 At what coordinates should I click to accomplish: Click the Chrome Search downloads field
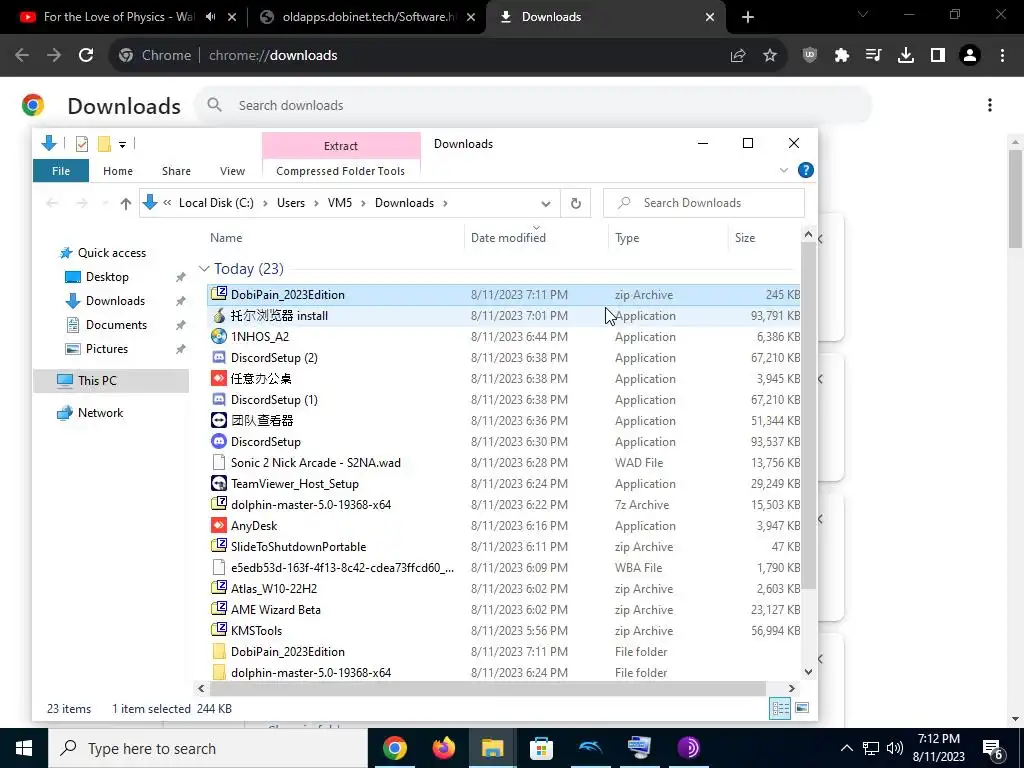pyautogui.click(x=533, y=105)
